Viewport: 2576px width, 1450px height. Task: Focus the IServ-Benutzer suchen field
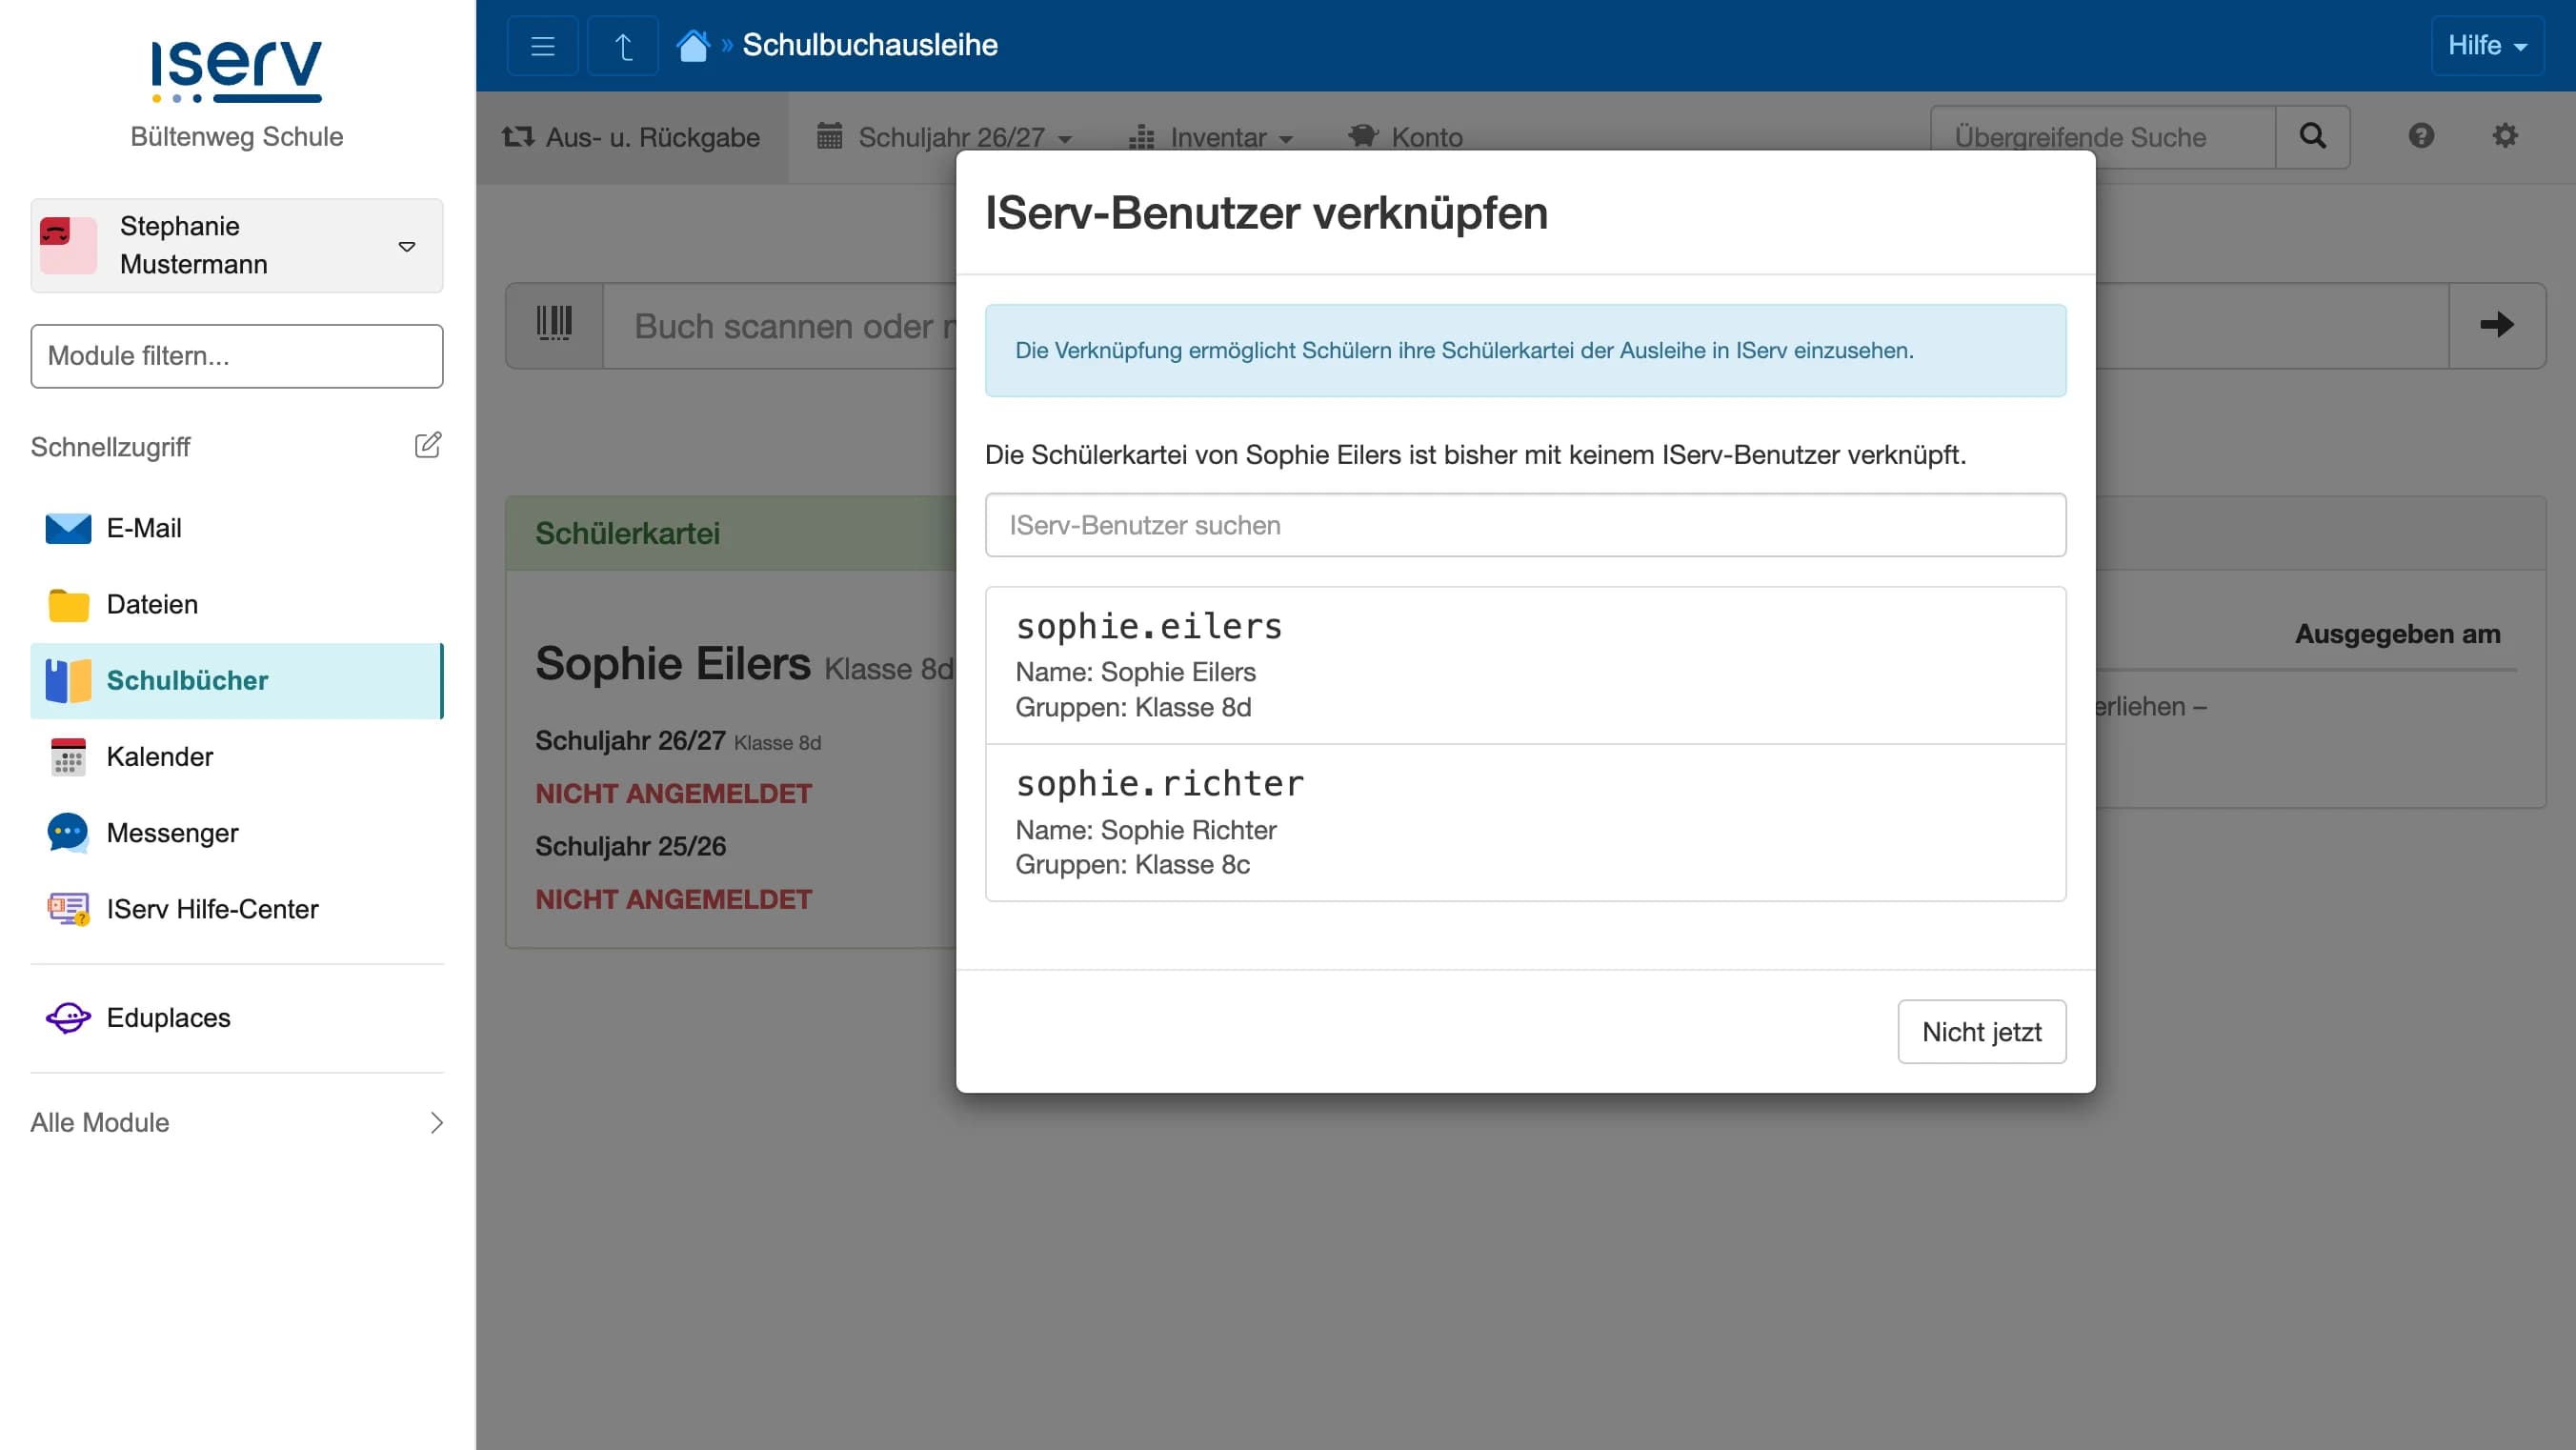pyautogui.click(x=1525, y=525)
